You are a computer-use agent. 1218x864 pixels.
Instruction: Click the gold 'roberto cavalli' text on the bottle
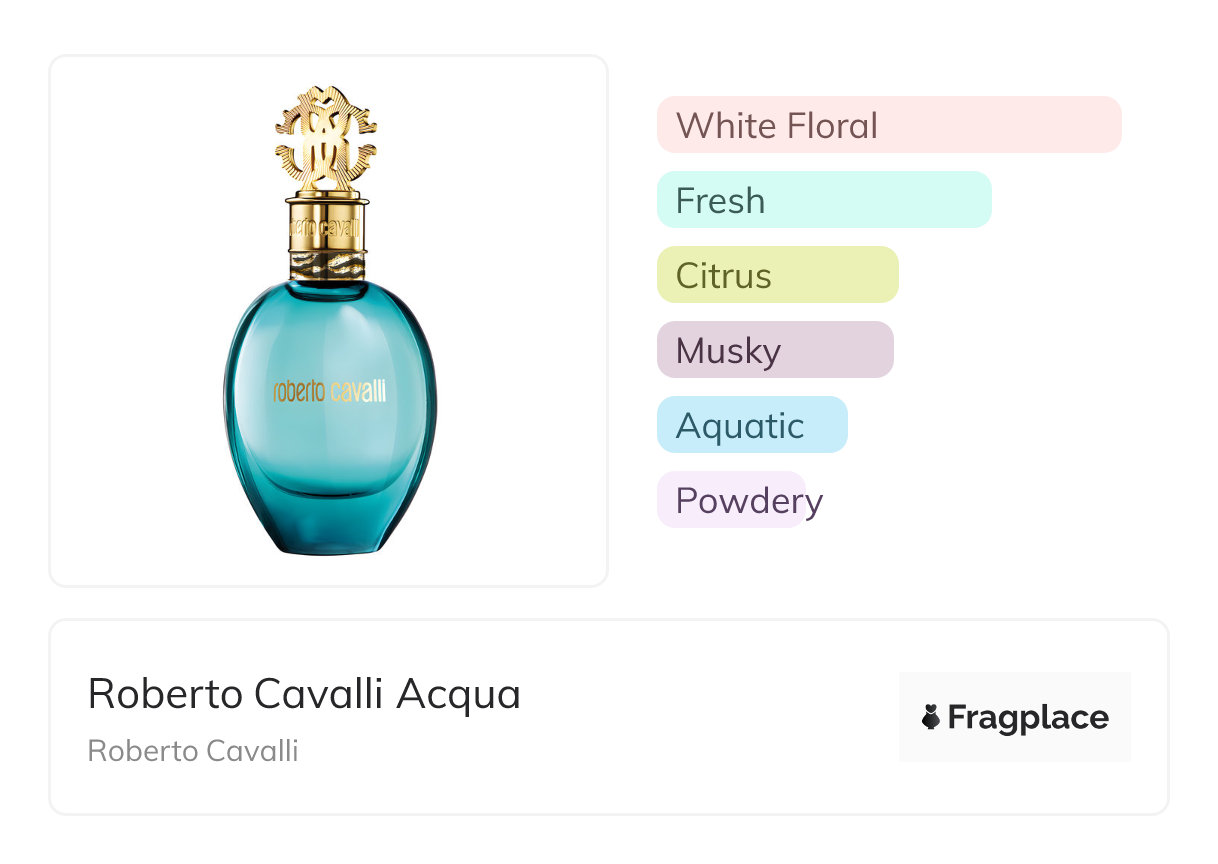[329, 392]
